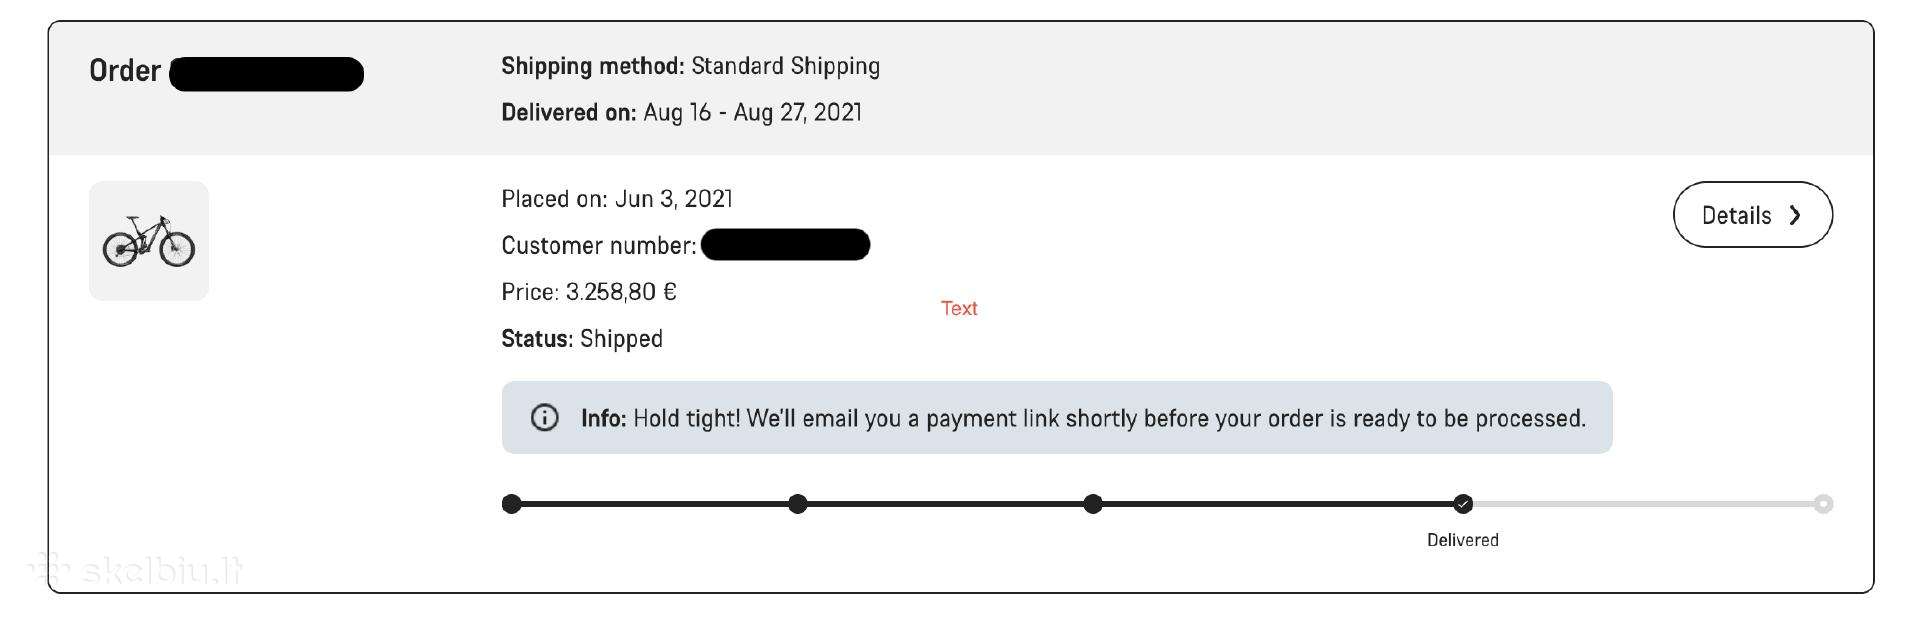Select the second progress tracker dot
Screen dimensions: 1920x617
[797, 504]
